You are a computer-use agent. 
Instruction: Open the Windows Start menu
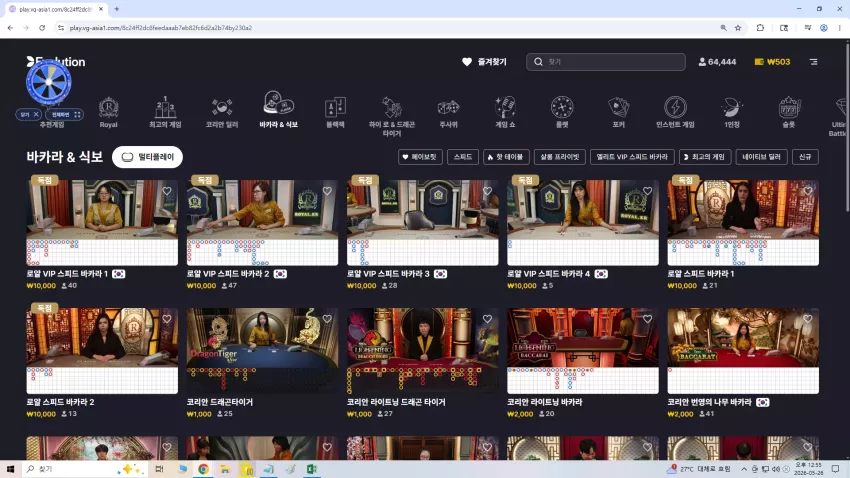click(10, 469)
